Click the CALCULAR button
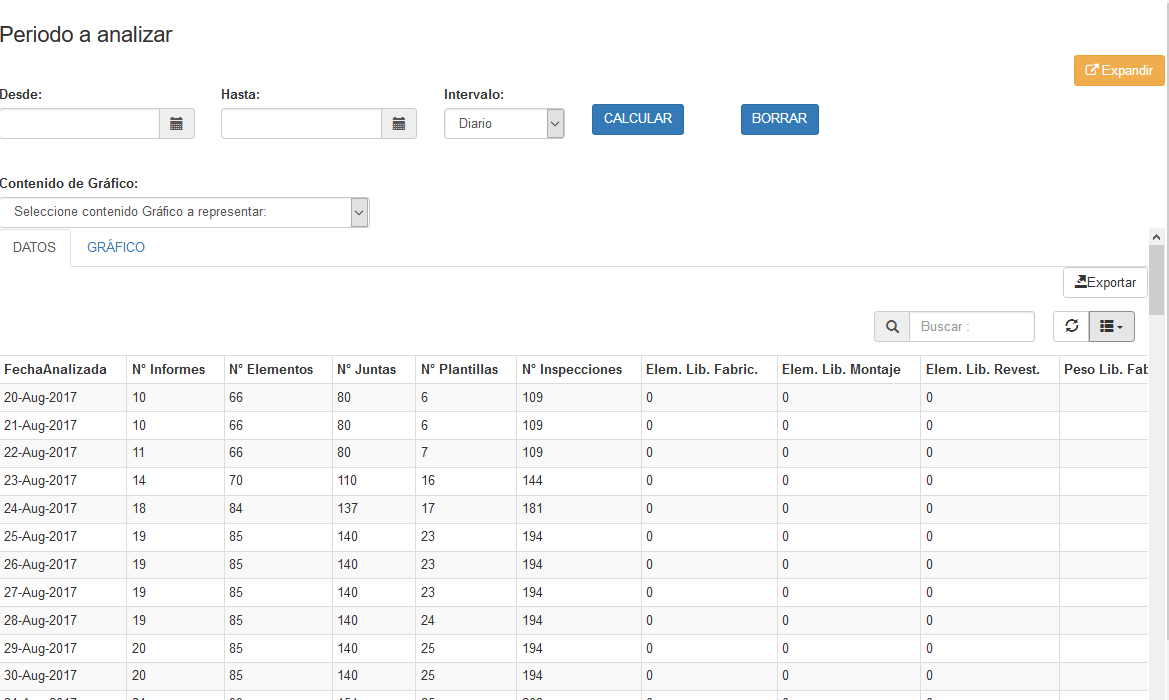 (638, 119)
